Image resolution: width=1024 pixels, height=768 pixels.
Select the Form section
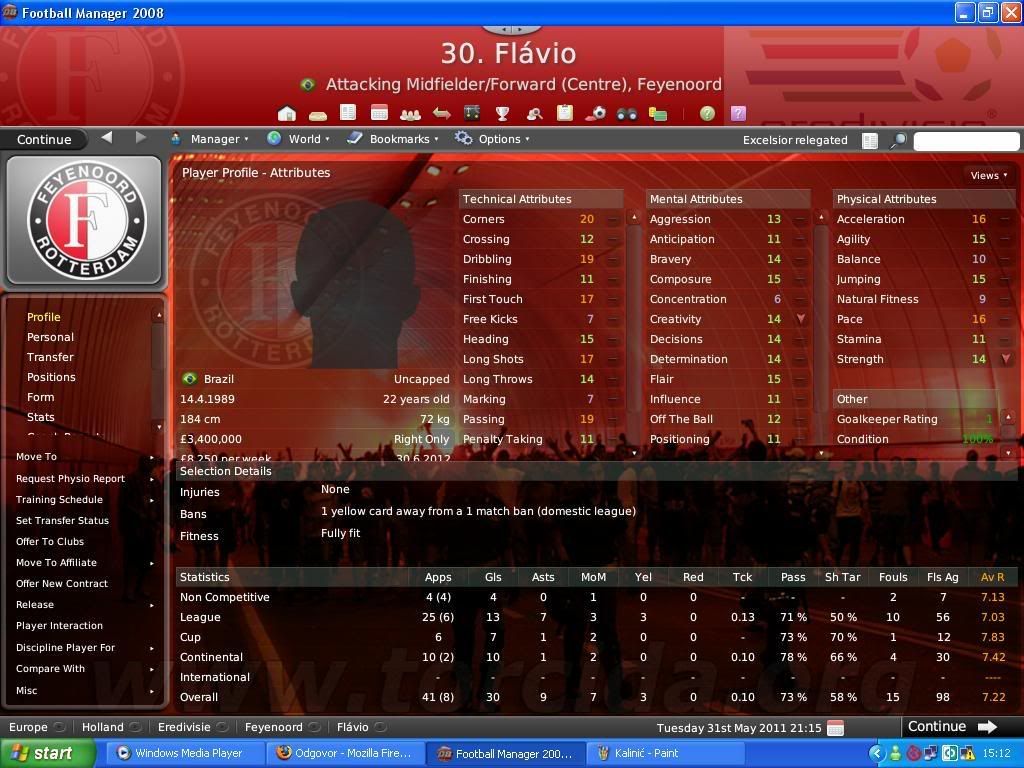click(x=40, y=397)
